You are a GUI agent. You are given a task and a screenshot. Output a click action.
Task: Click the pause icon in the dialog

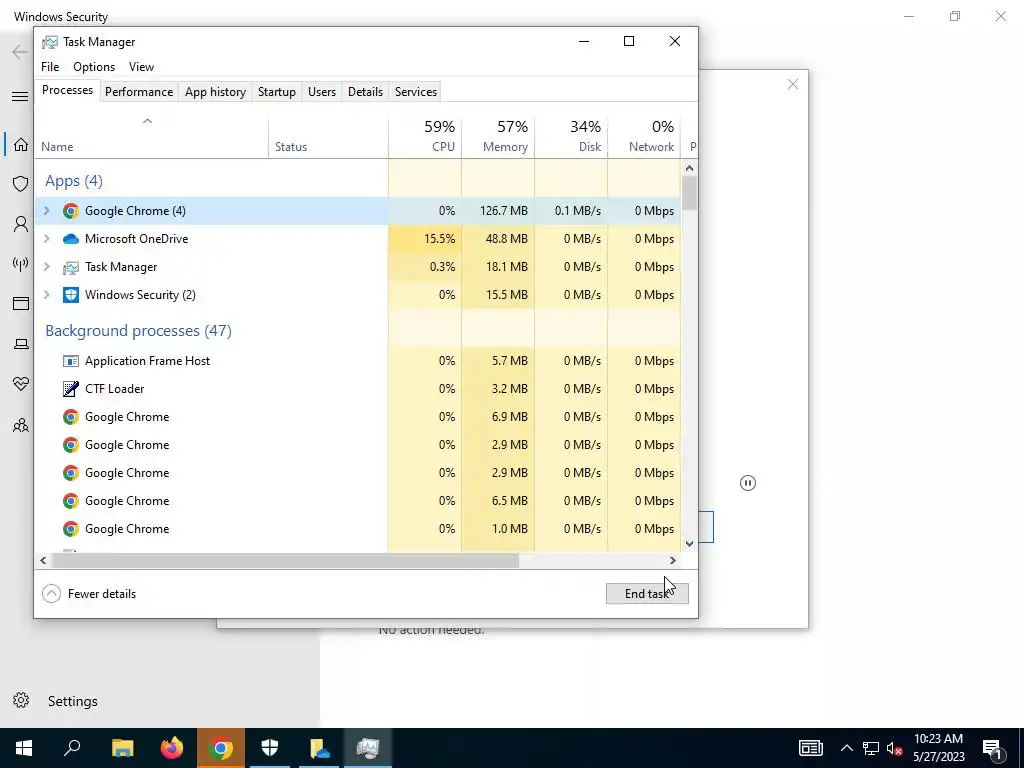click(748, 483)
